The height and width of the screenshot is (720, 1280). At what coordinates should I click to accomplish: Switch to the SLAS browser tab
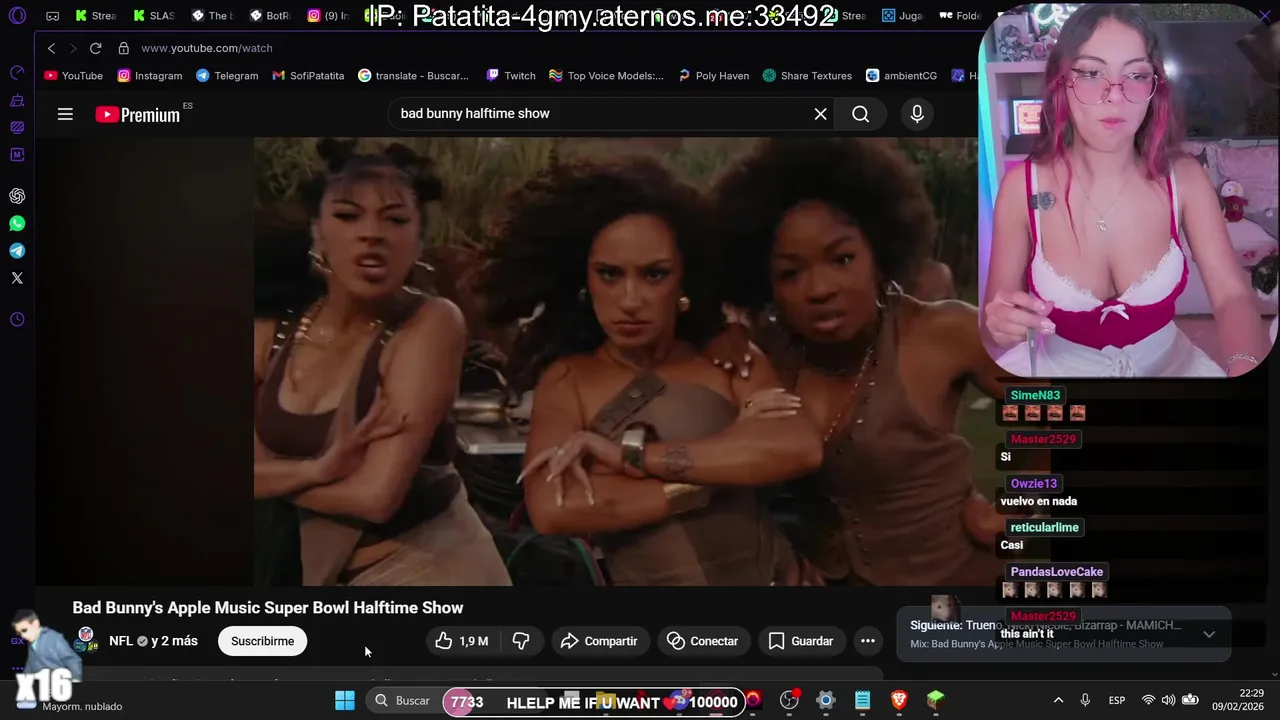click(x=153, y=16)
